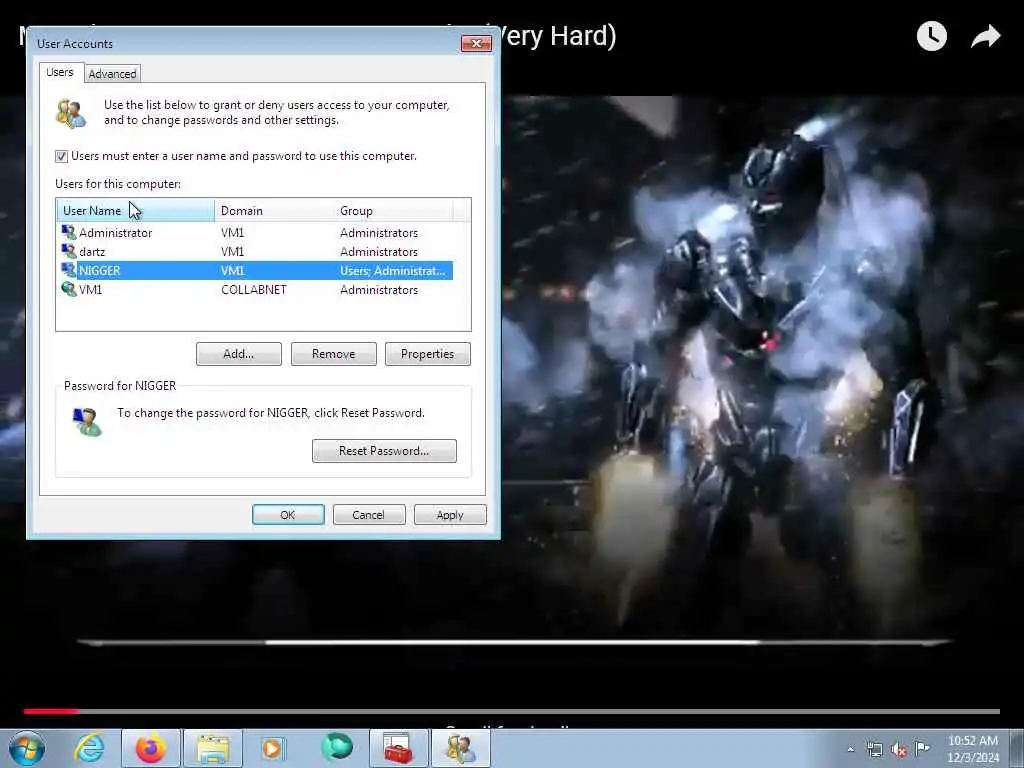Select the Users tab

59,72
